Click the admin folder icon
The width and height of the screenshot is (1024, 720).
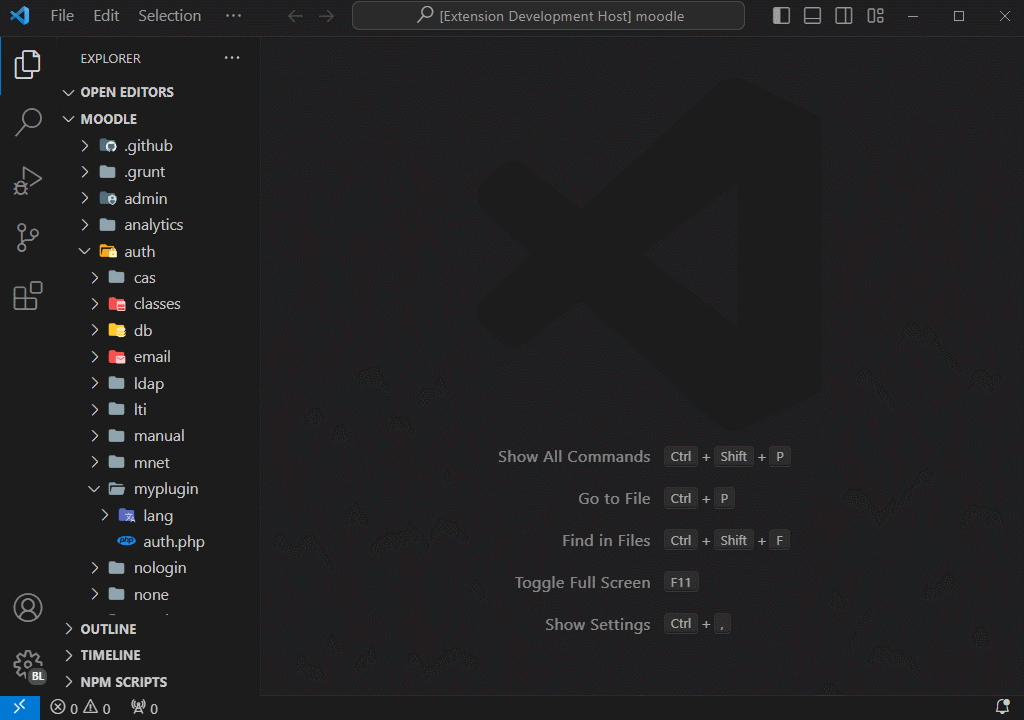coord(108,198)
